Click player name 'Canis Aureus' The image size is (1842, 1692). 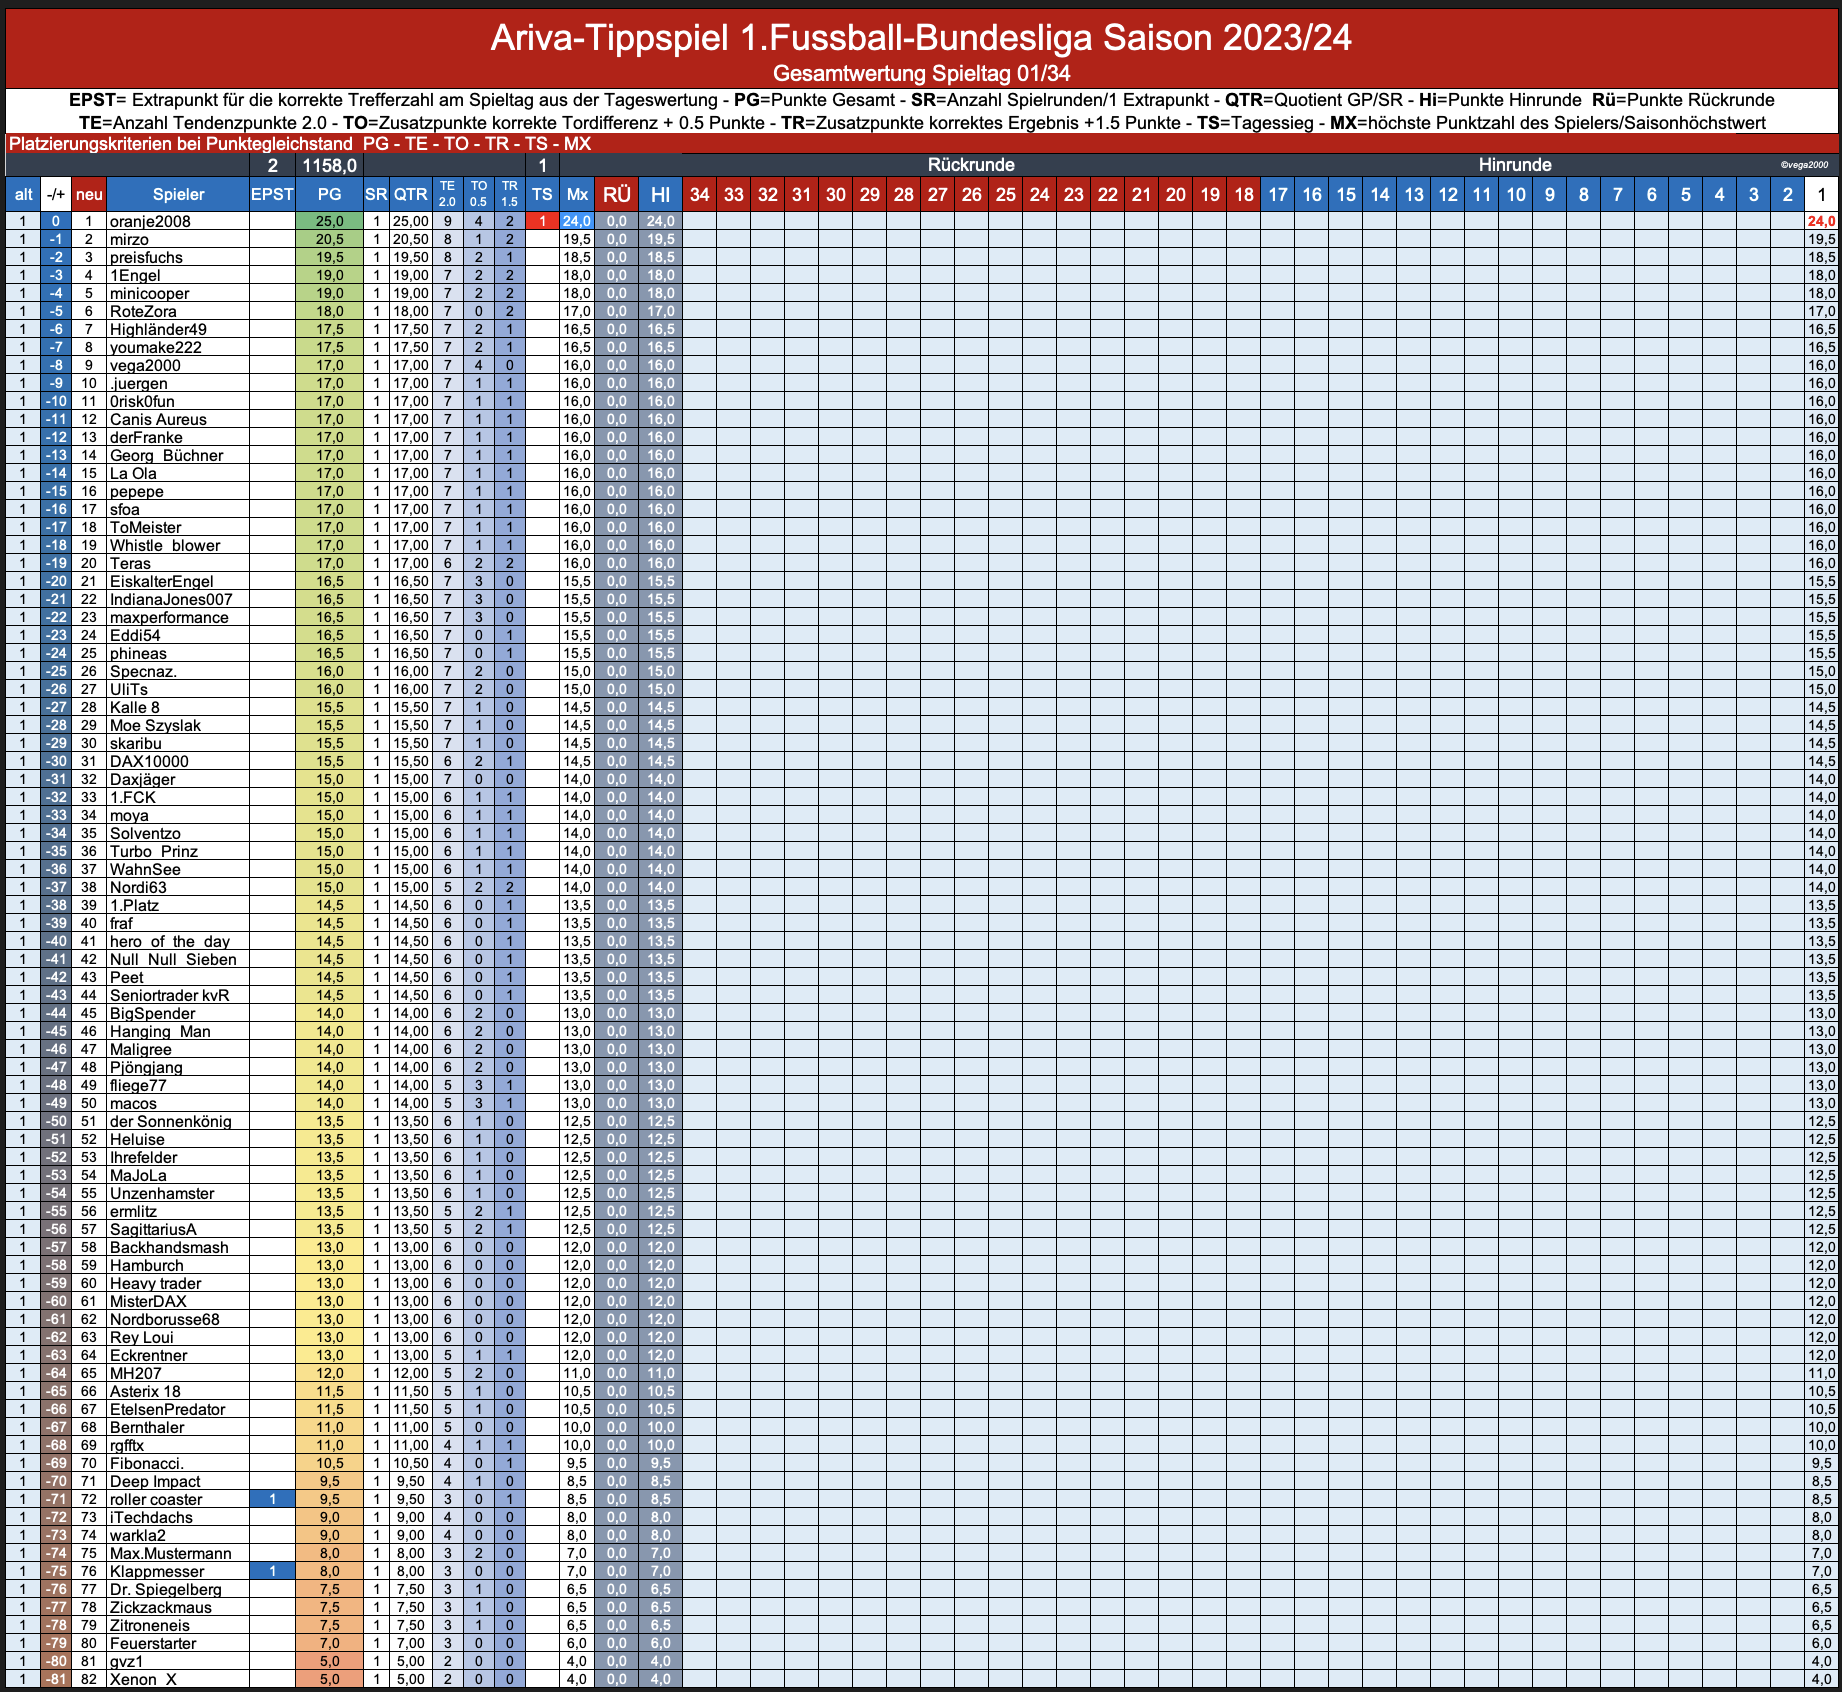click(x=158, y=419)
